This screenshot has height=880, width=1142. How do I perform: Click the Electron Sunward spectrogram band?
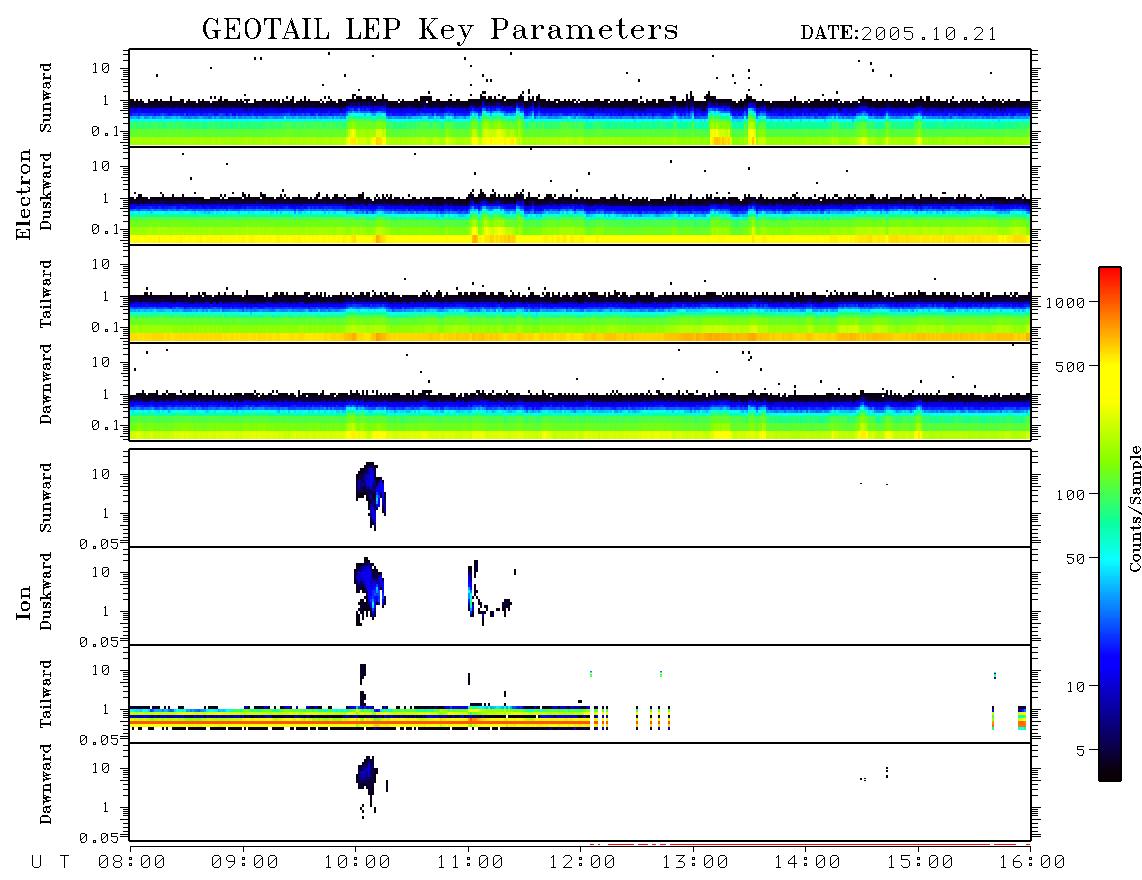(580, 123)
